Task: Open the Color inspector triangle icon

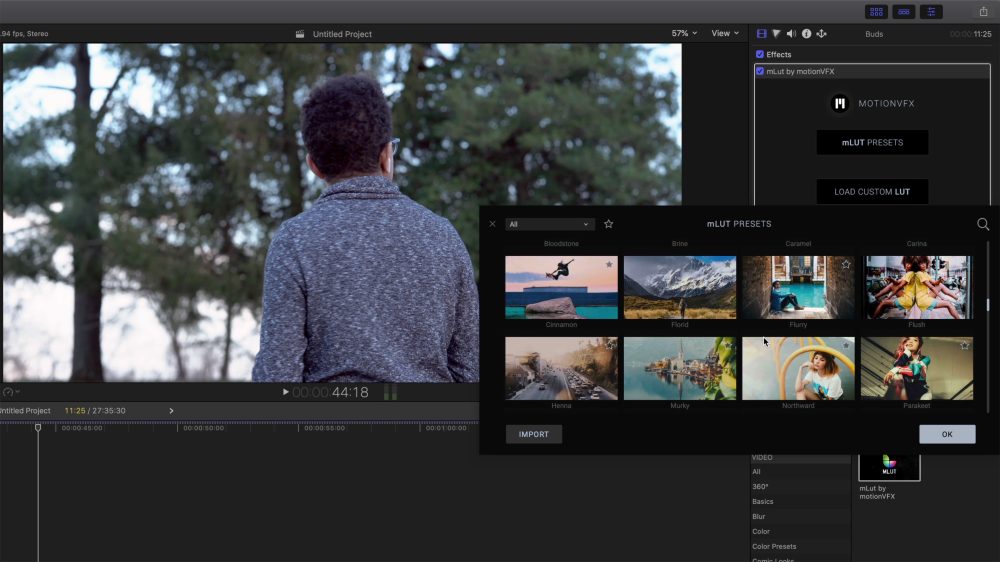Action: click(776, 34)
